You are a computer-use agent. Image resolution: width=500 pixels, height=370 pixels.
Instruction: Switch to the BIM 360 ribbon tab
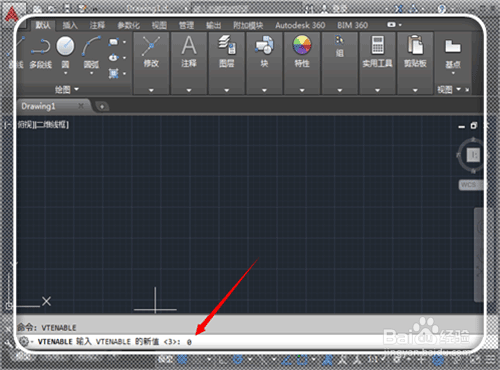[x=352, y=25]
